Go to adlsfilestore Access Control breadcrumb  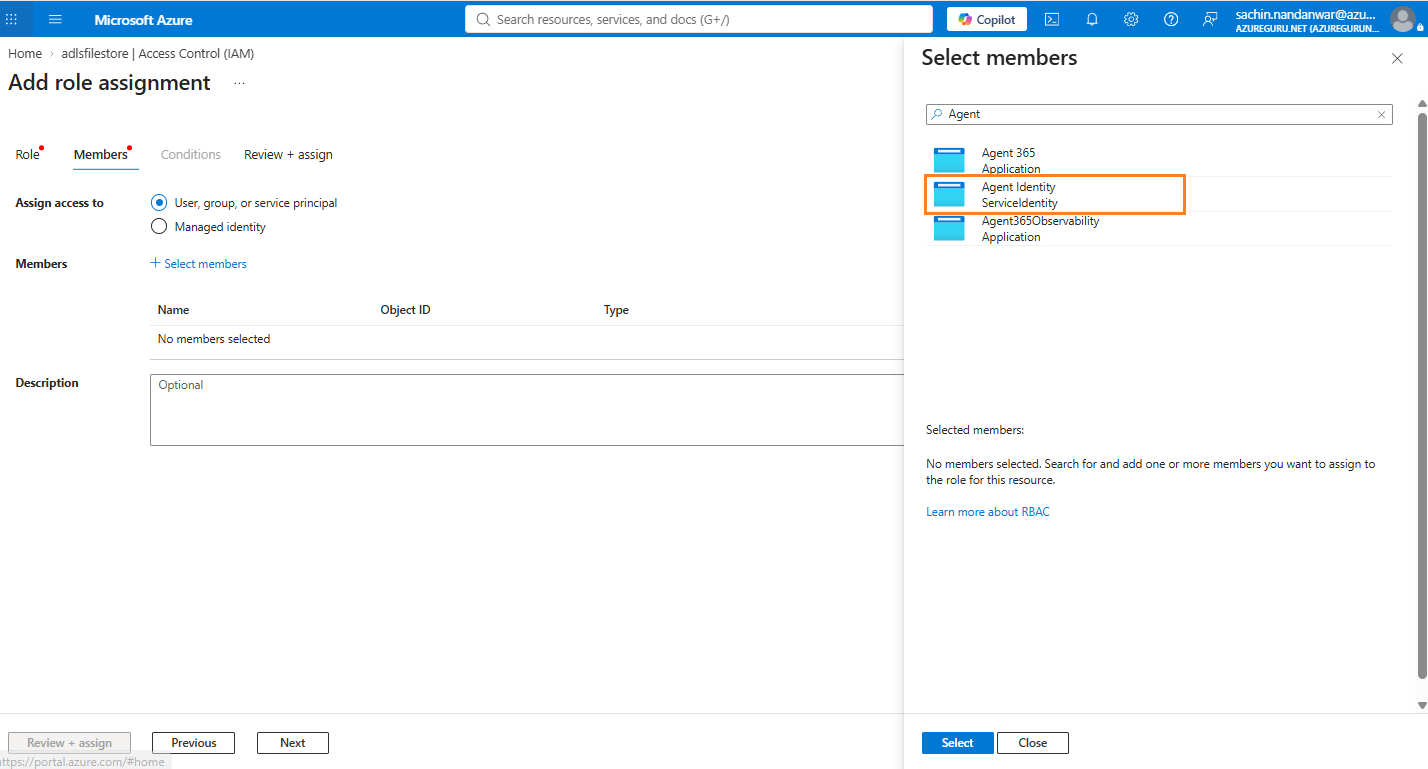[x=158, y=54]
